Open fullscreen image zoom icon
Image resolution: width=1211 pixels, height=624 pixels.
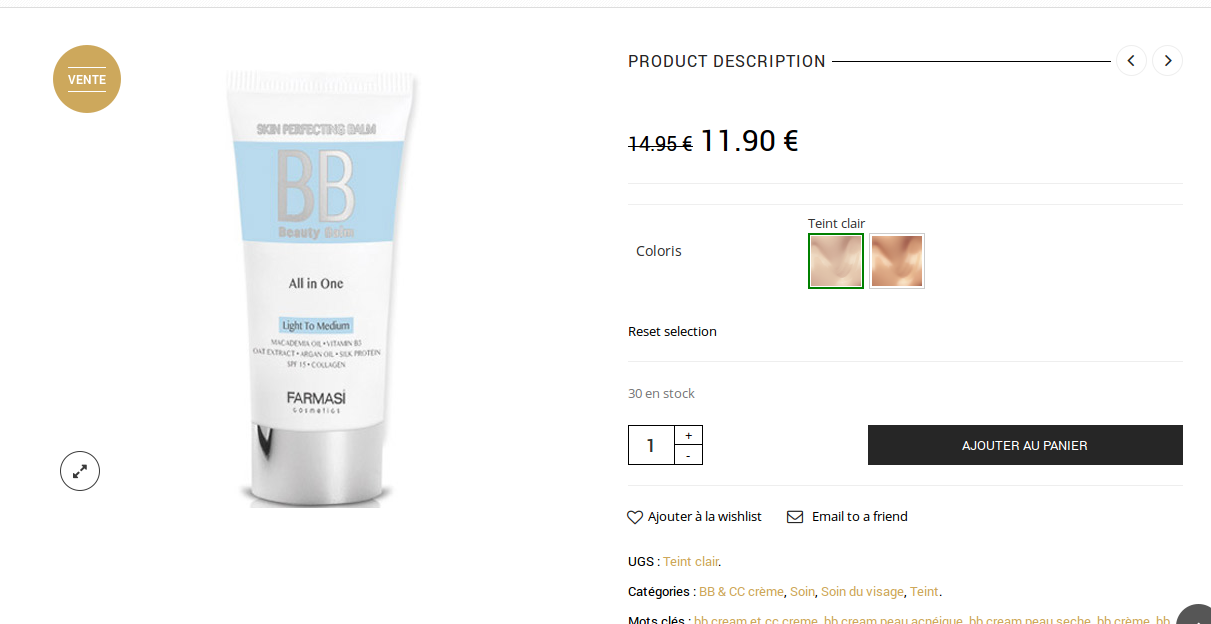click(80, 471)
